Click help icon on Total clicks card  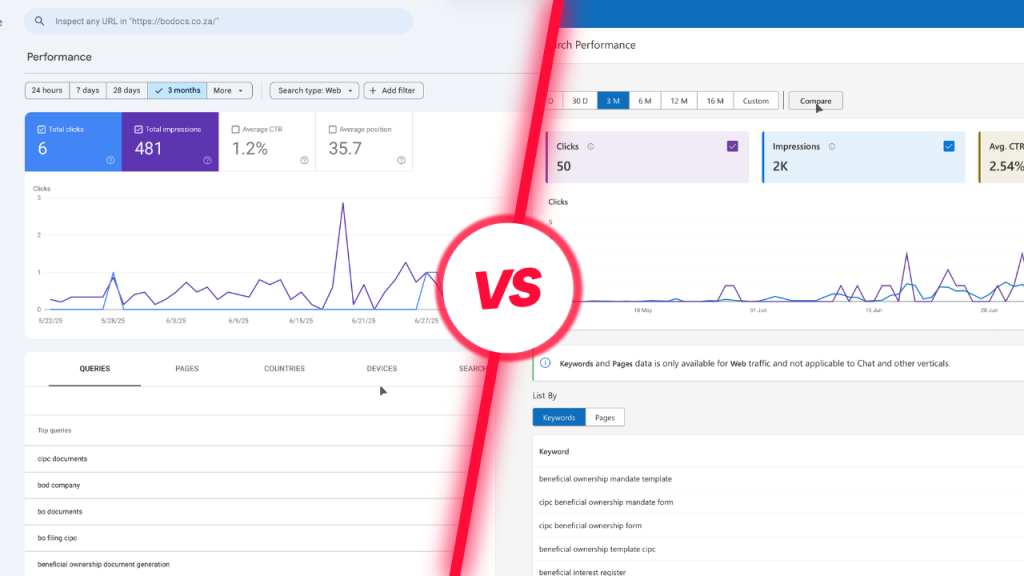(x=110, y=160)
